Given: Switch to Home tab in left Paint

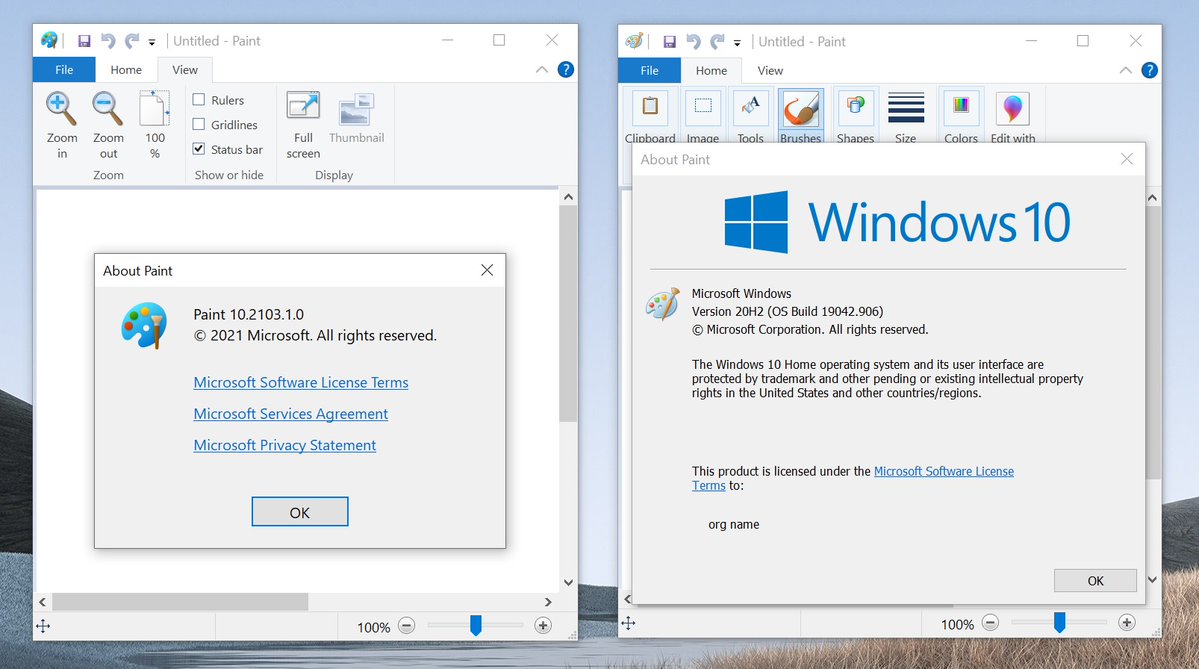Looking at the screenshot, I should [x=126, y=70].
